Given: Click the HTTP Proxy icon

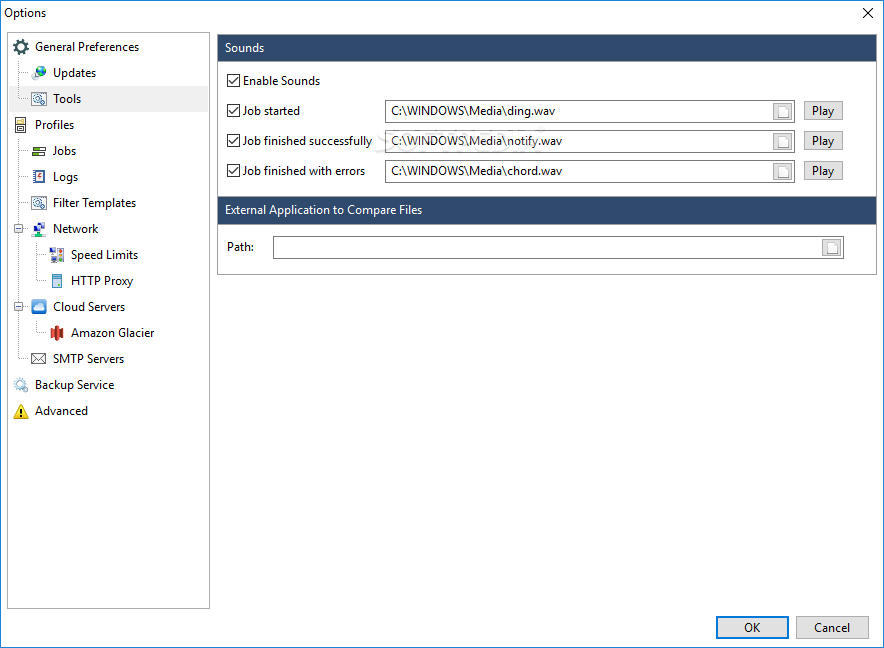Looking at the screenshot, I should click(57, 280).
